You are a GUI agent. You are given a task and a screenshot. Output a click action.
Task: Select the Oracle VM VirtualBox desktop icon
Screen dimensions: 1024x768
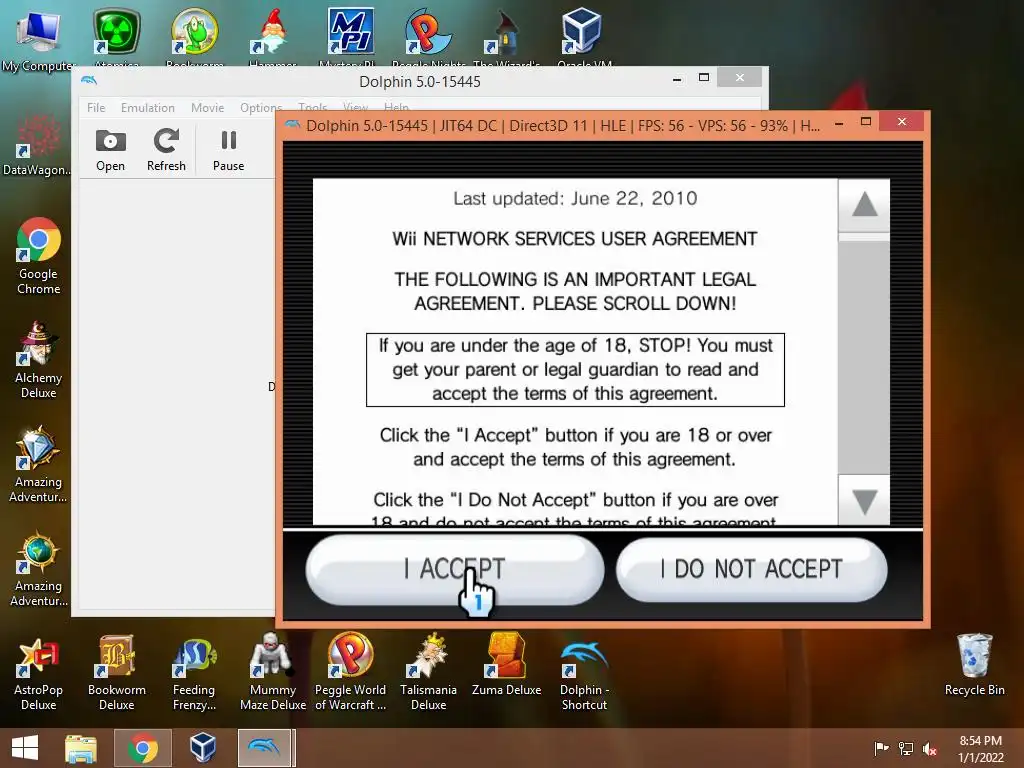583,36
